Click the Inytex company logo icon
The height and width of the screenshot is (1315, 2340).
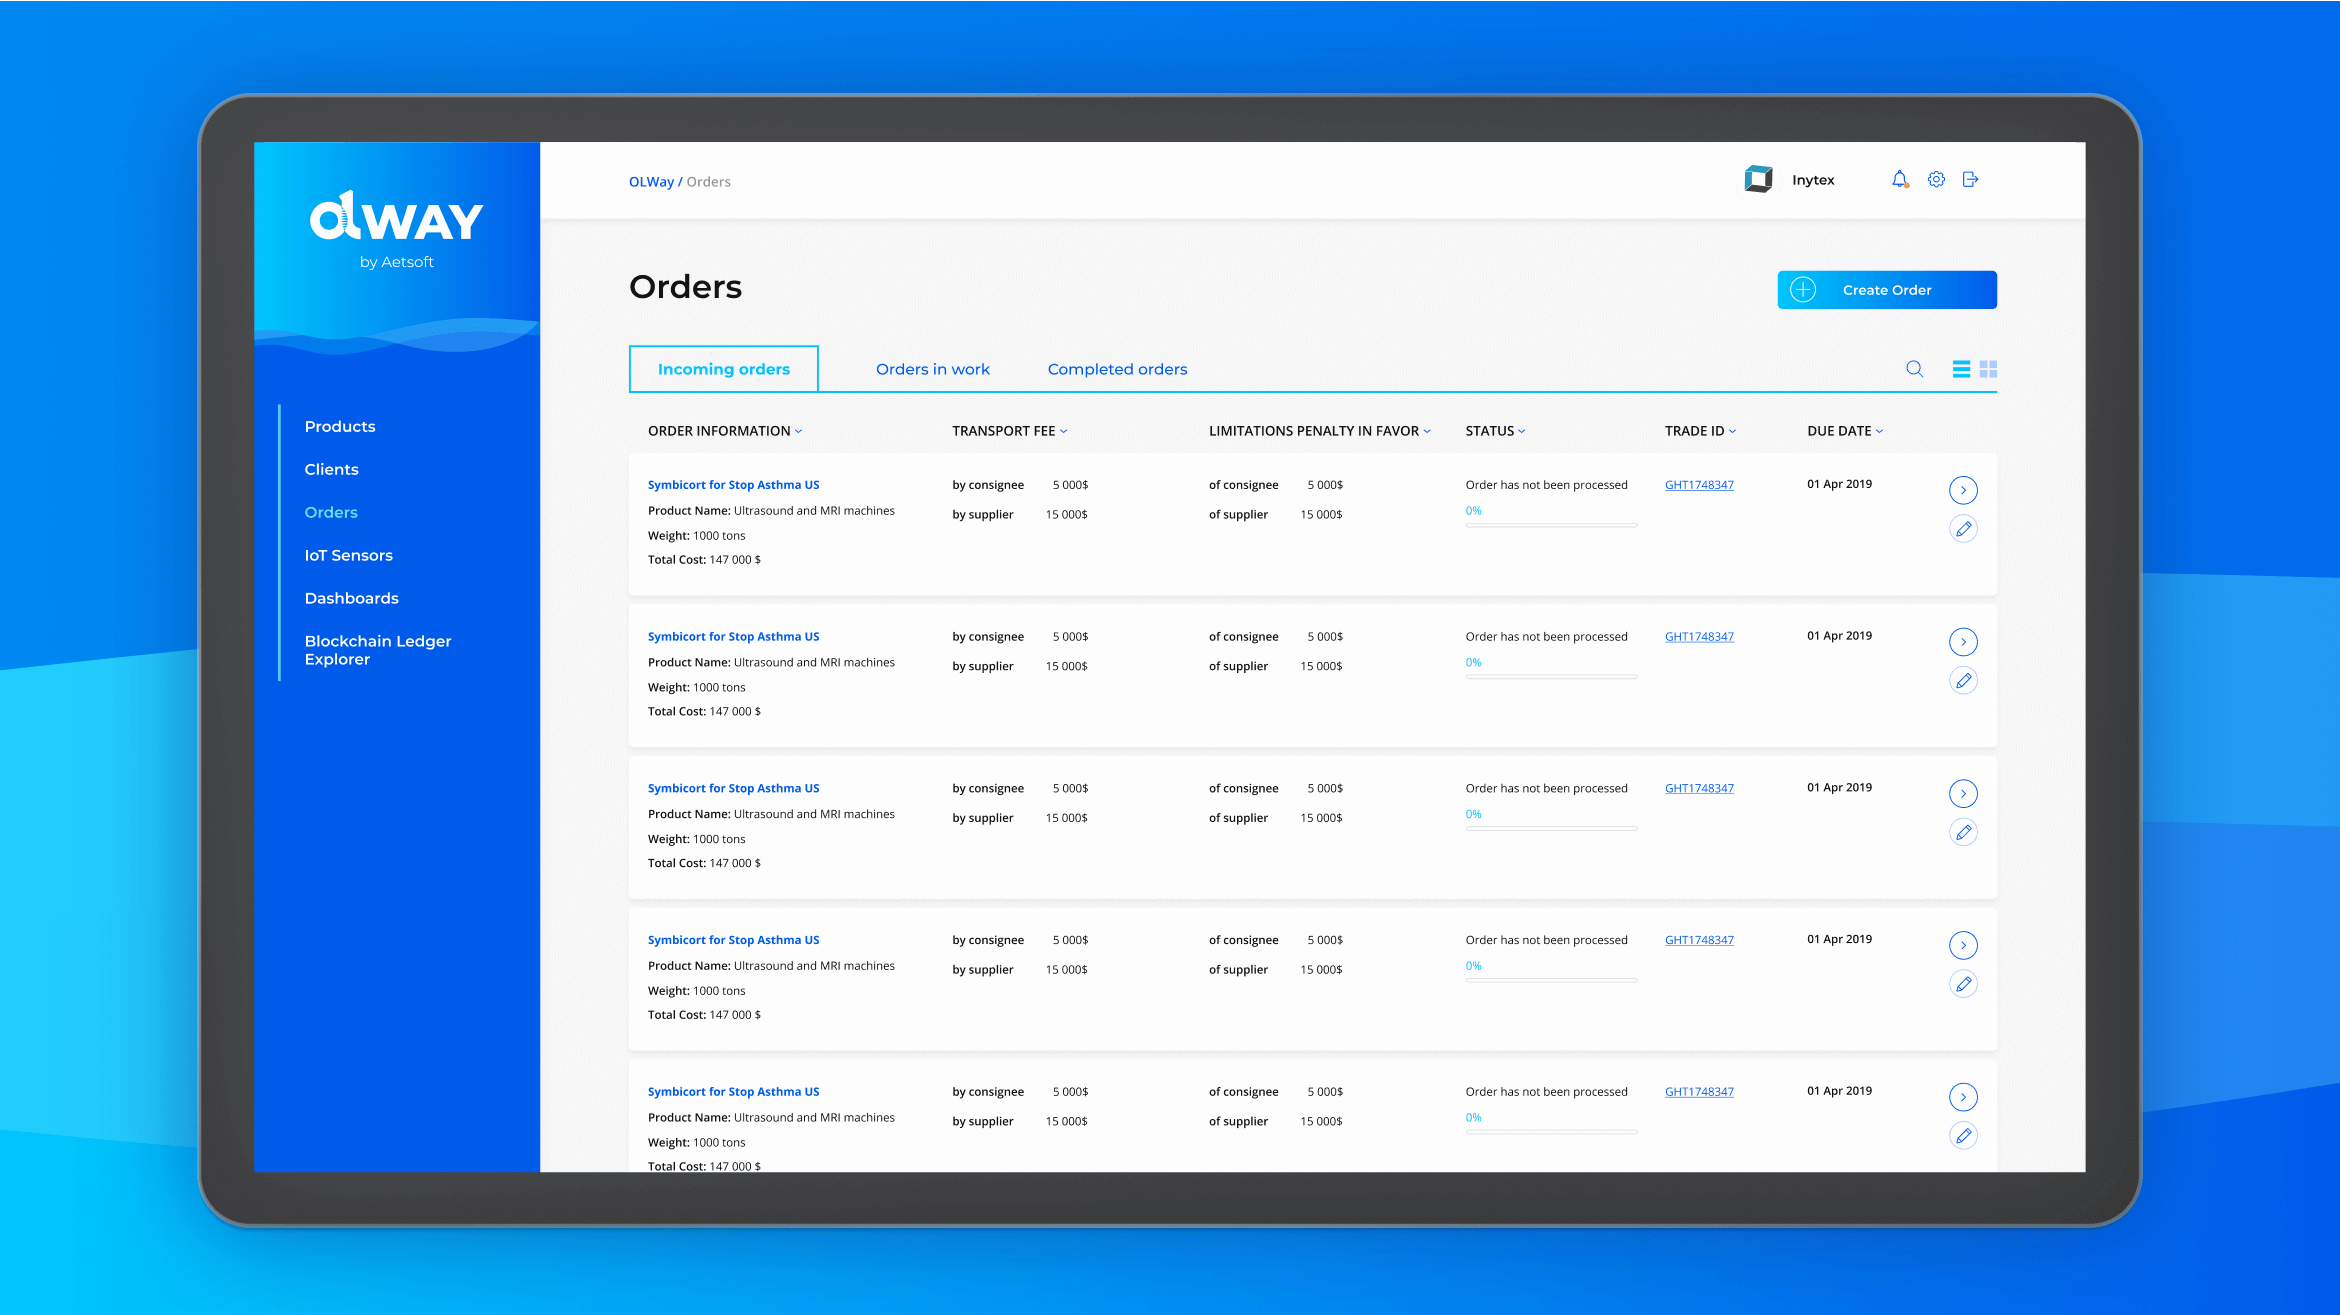click(1758, 180)
